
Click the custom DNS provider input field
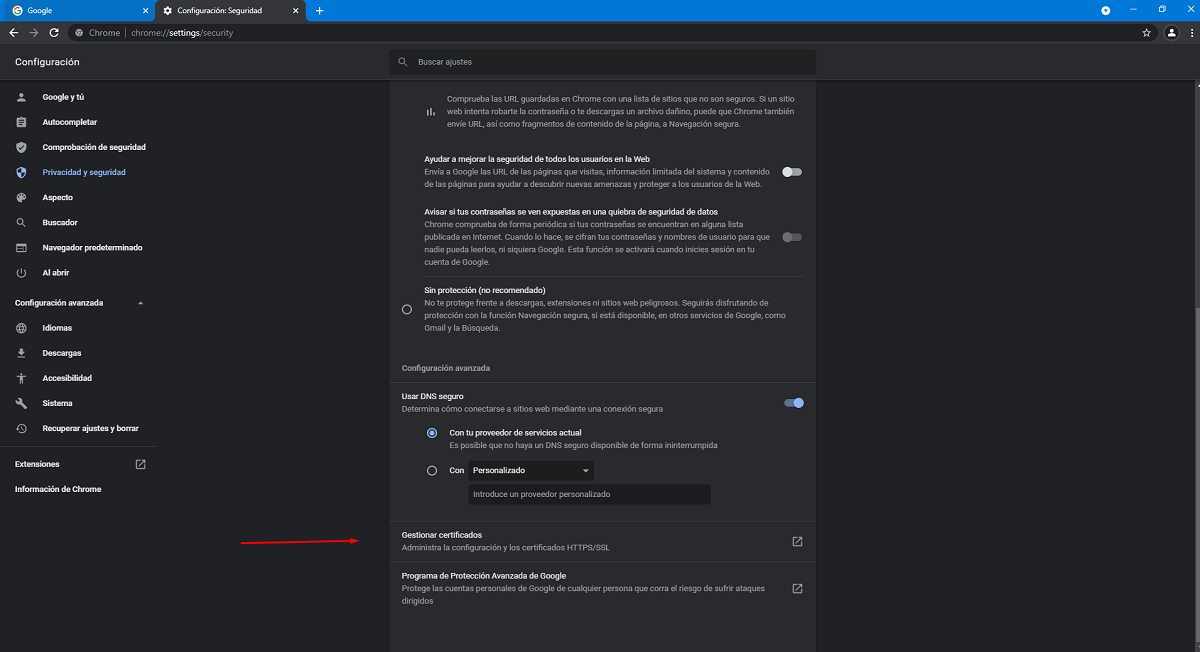pyautogui.click(x=589, y=494)
